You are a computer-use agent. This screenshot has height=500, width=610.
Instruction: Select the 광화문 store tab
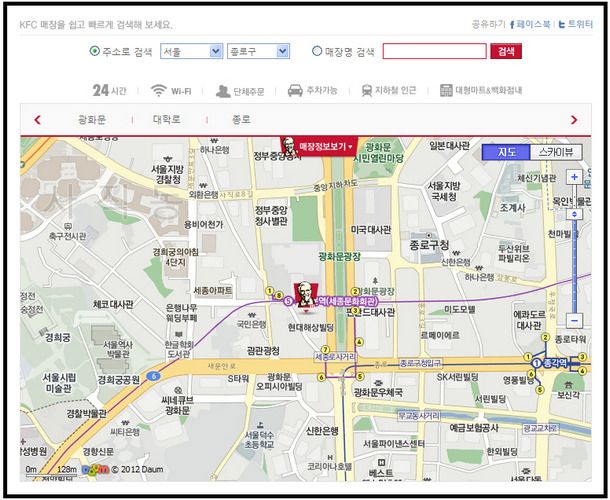pos(92,119)
